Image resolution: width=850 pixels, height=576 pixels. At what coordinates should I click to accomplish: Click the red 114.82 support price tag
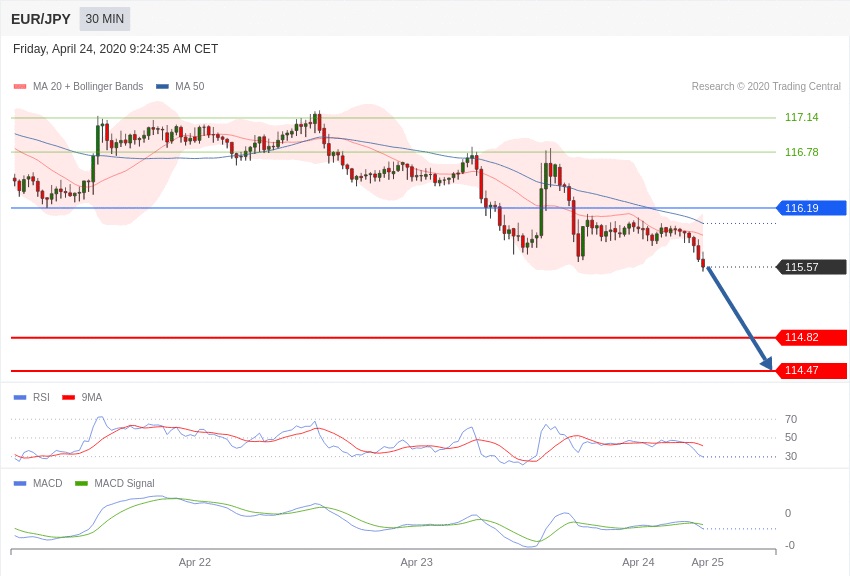812,337
